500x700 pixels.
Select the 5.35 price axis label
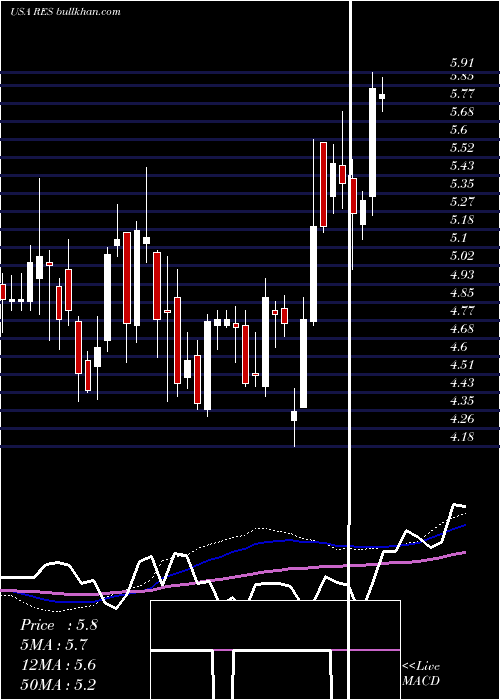pos(462,184)
